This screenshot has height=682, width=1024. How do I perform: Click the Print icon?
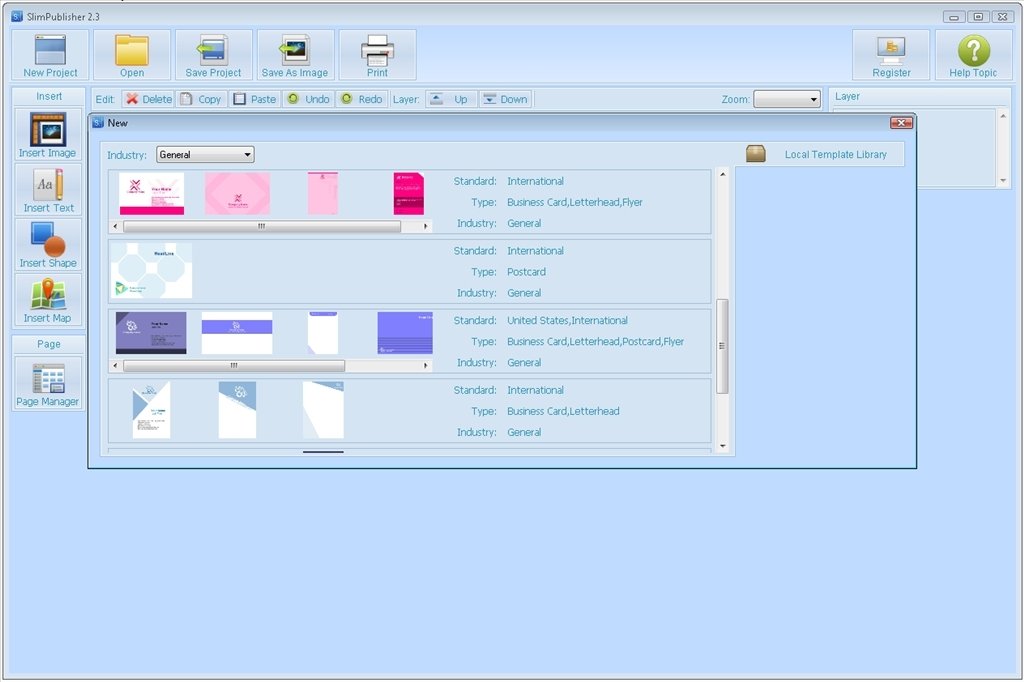[377, 55]
